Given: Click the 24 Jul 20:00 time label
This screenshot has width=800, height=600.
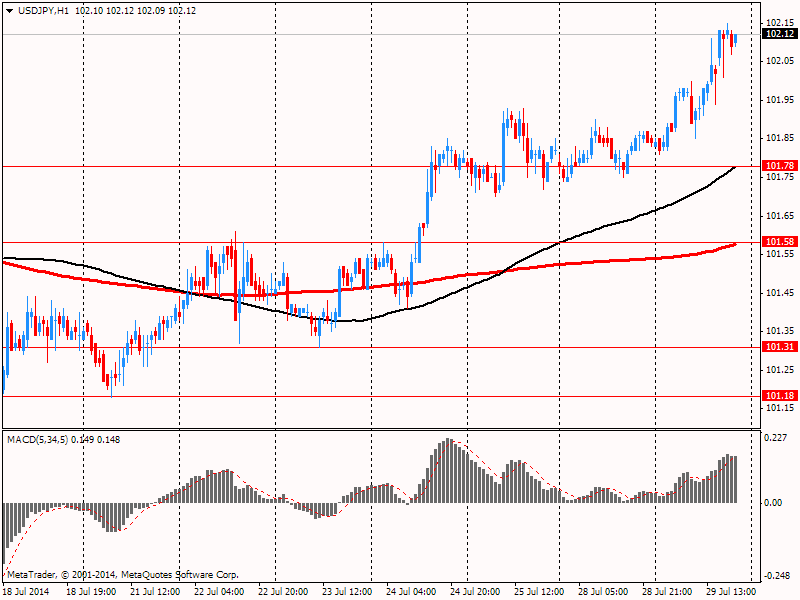Looking at the screenshot, I should click(x=475, y=592).
